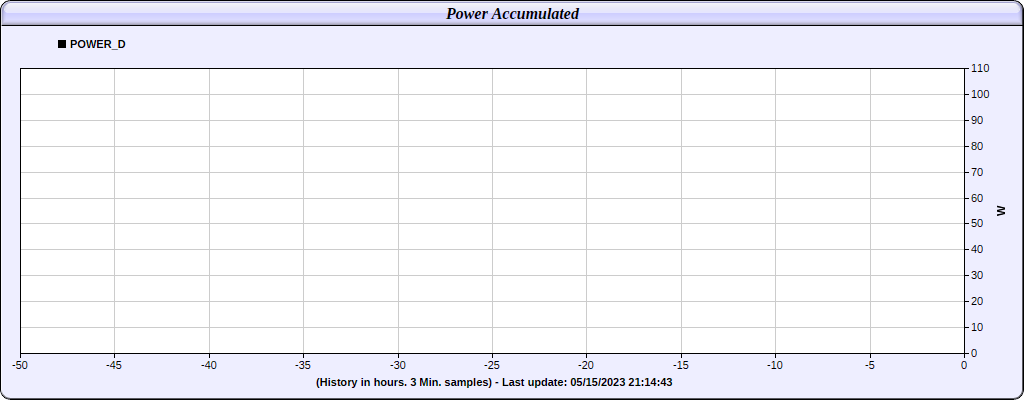The image size is (1024, 400).
Task: Click the -30 hours axis label
Action: pos(398,365)
